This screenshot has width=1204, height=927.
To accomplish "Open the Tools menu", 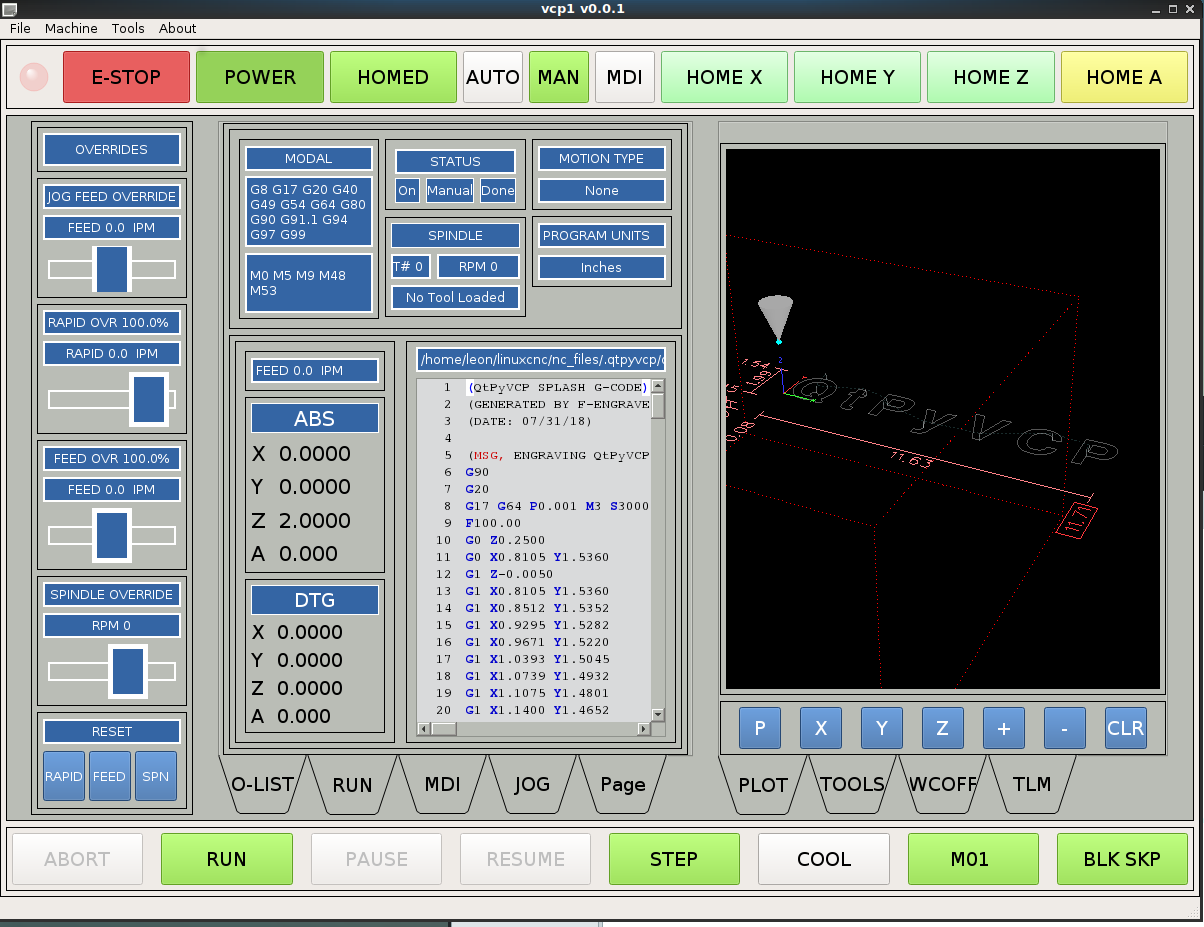I will 128,28.
